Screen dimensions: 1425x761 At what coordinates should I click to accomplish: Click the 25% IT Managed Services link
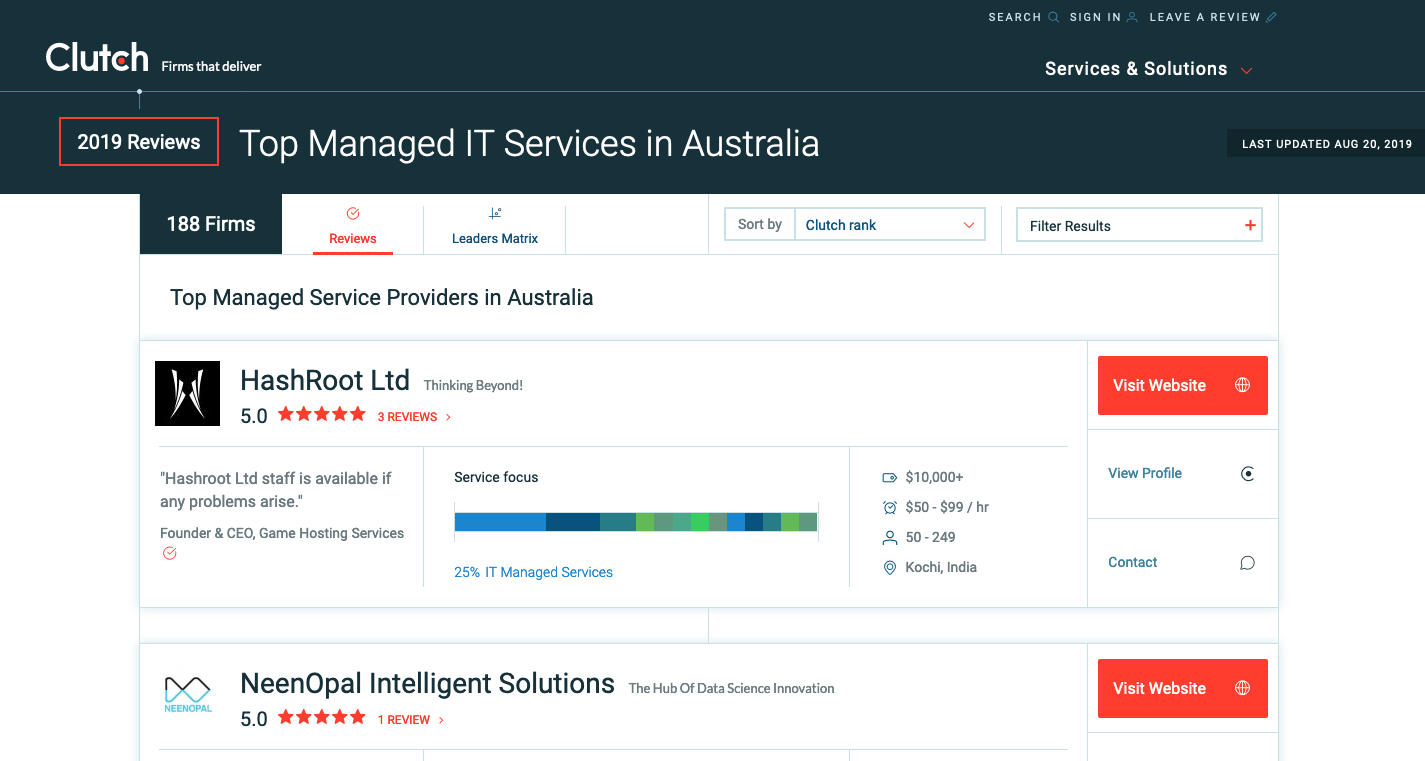[533, 572]
